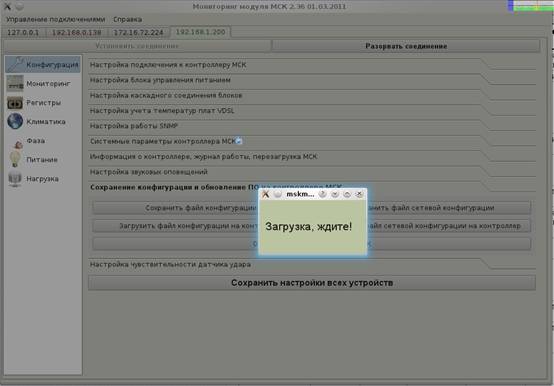
Task: Switch to the 172.16.72.224 tab
Action: coord(138,32)
